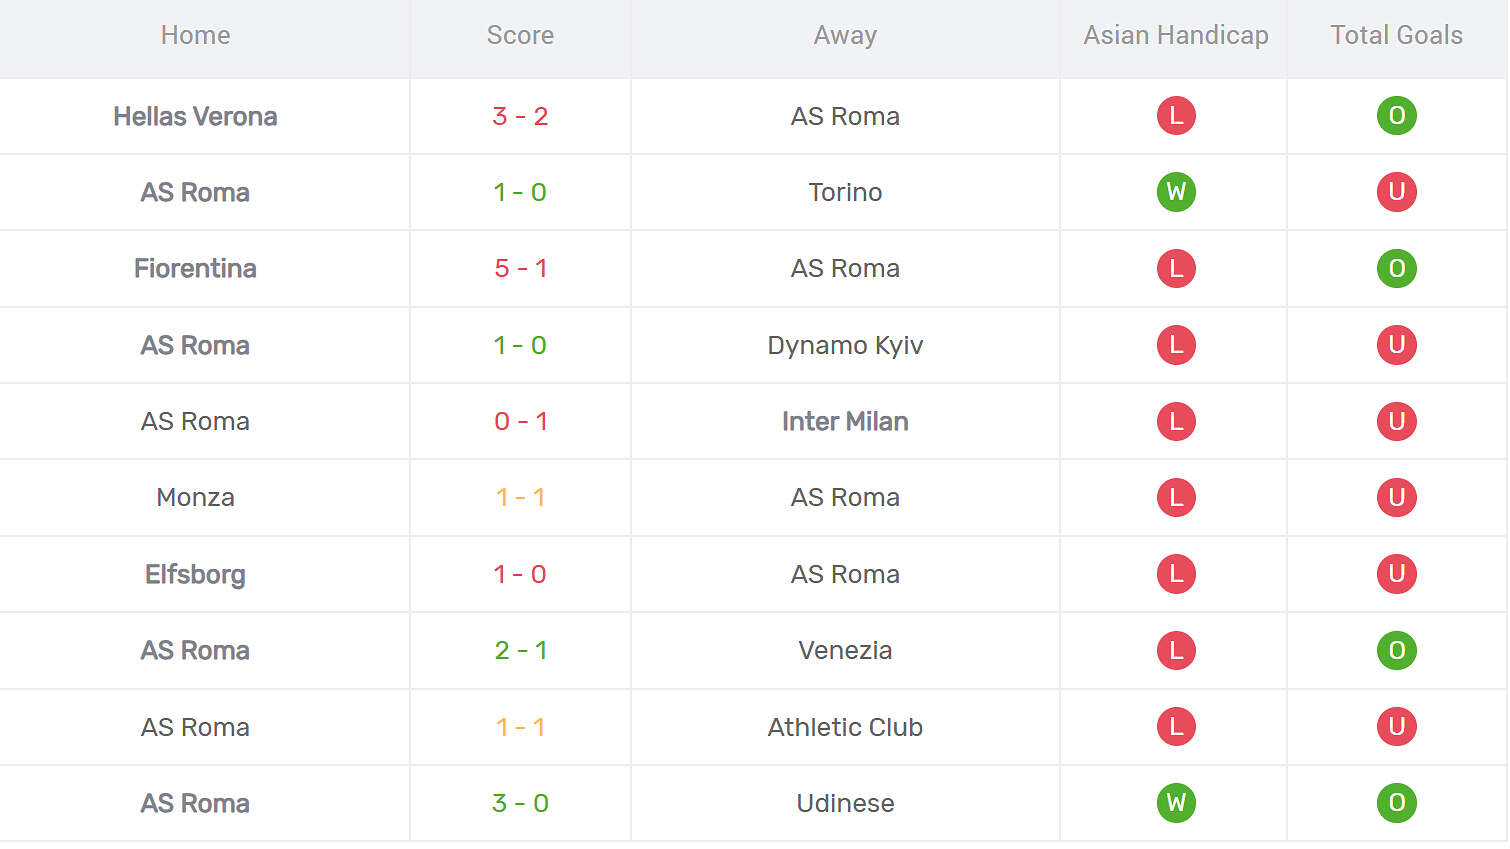Click the red U badge in Dynamo Kyiv row
This screenshot has width=1510, height=849.
1396,345
